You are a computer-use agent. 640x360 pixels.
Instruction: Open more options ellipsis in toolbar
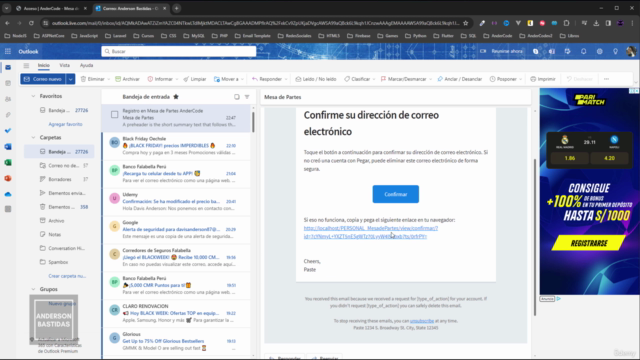606,79
